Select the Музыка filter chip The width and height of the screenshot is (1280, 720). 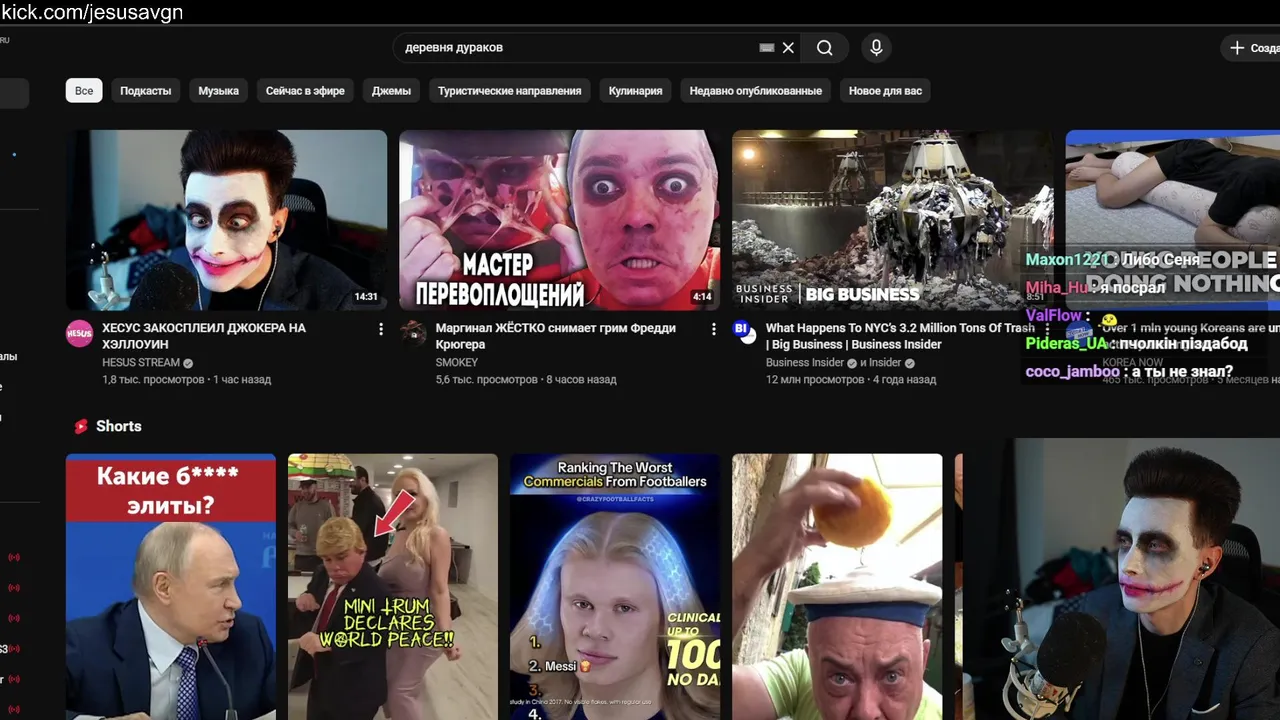coord(218,91)
